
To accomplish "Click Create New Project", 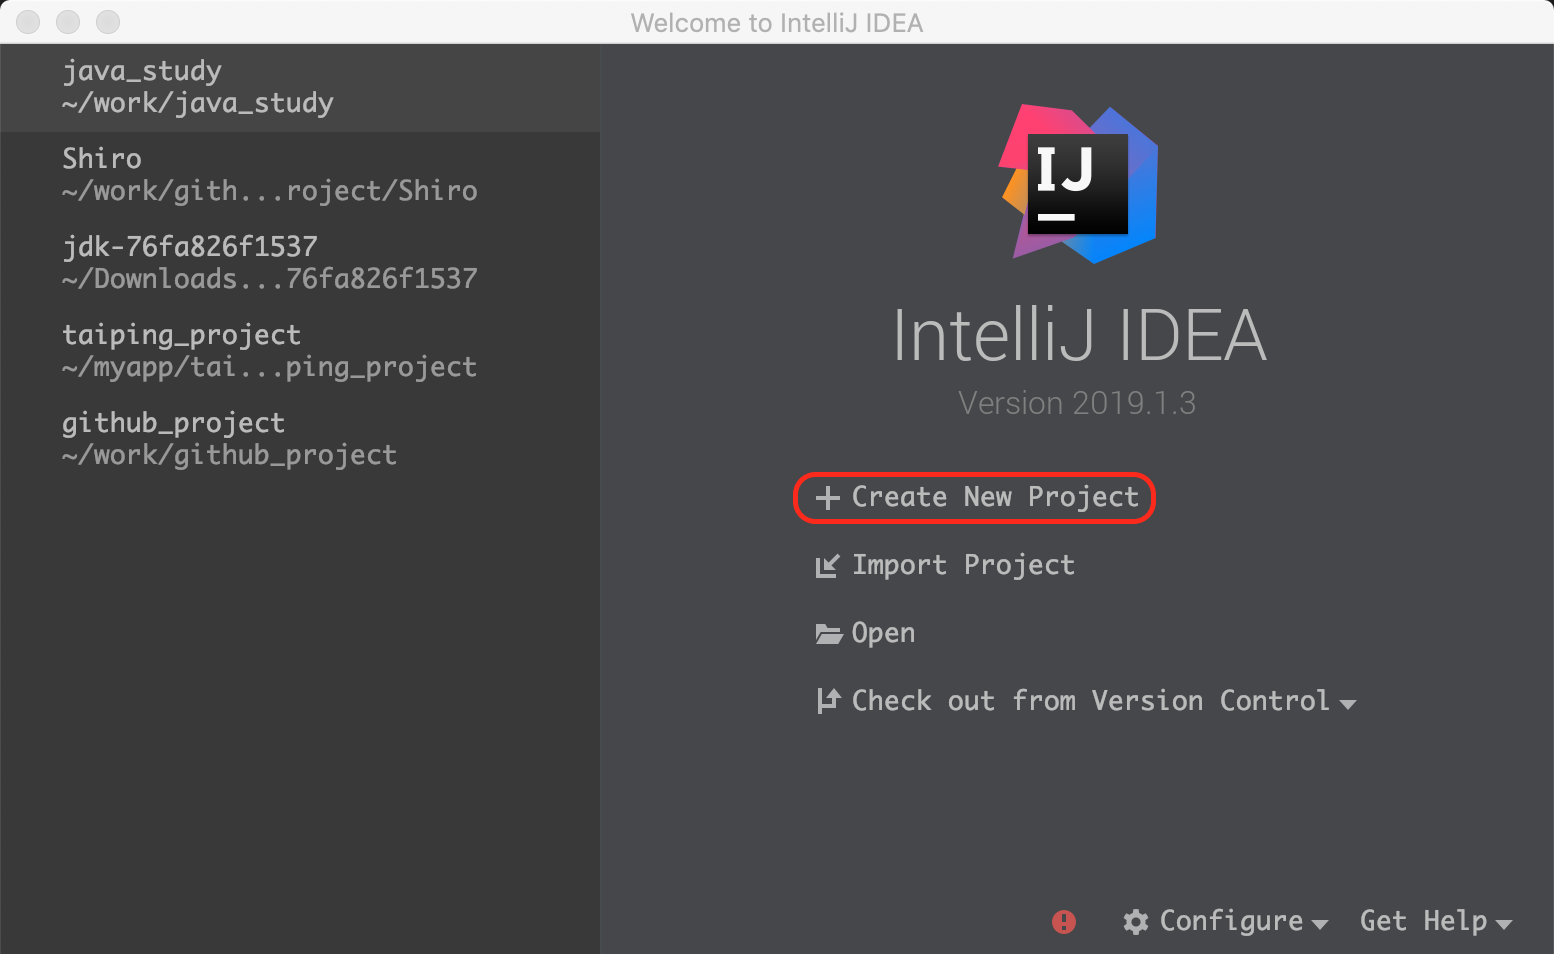I will click(x=995, y=497).
